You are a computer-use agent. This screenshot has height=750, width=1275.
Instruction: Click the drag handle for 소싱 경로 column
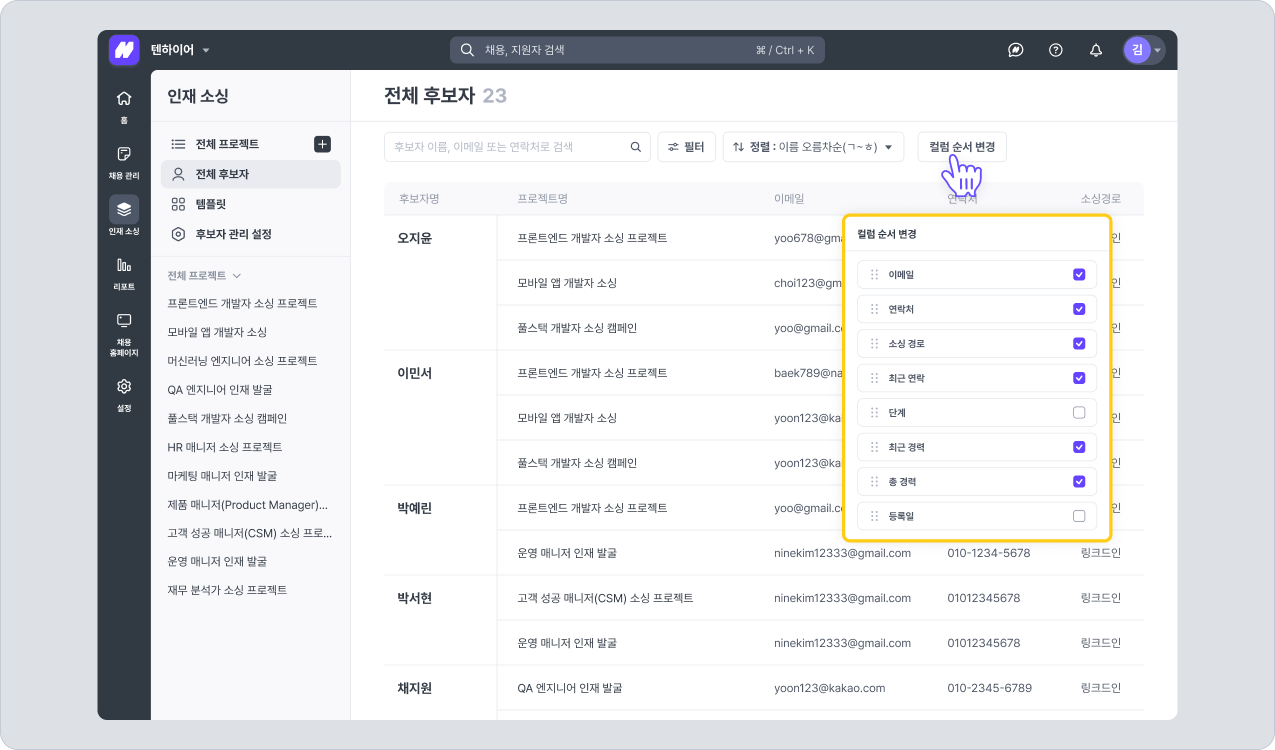874,343
